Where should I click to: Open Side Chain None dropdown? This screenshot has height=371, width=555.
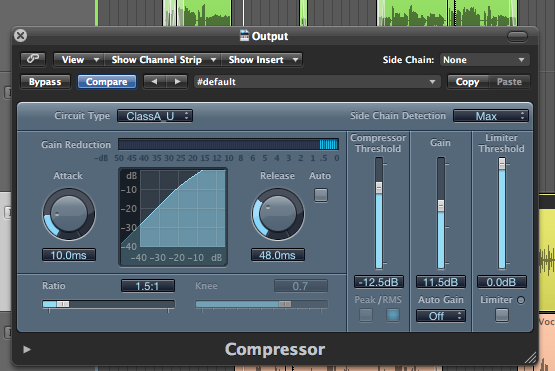(x=484, y=59)
